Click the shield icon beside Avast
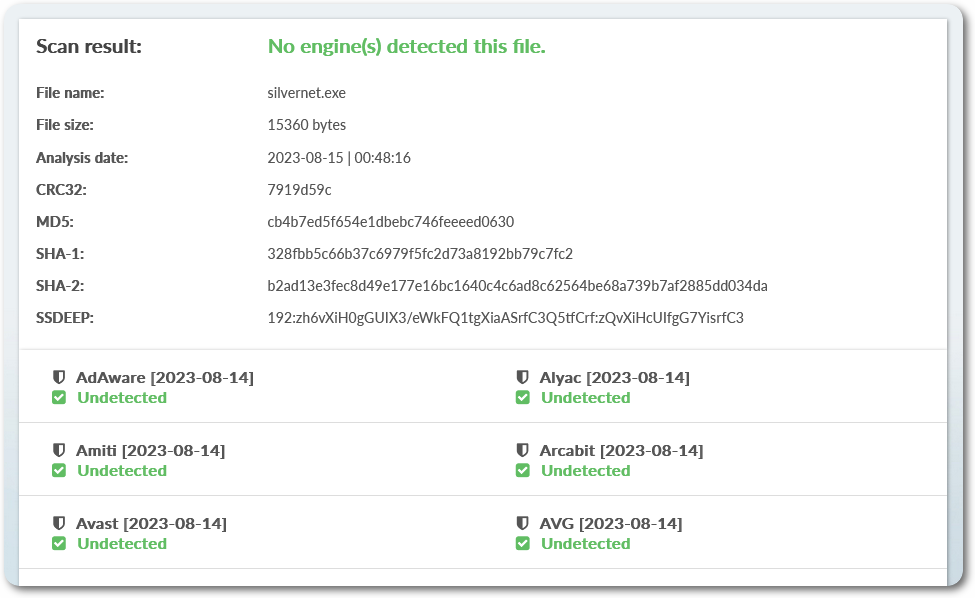 click(59, 523)
